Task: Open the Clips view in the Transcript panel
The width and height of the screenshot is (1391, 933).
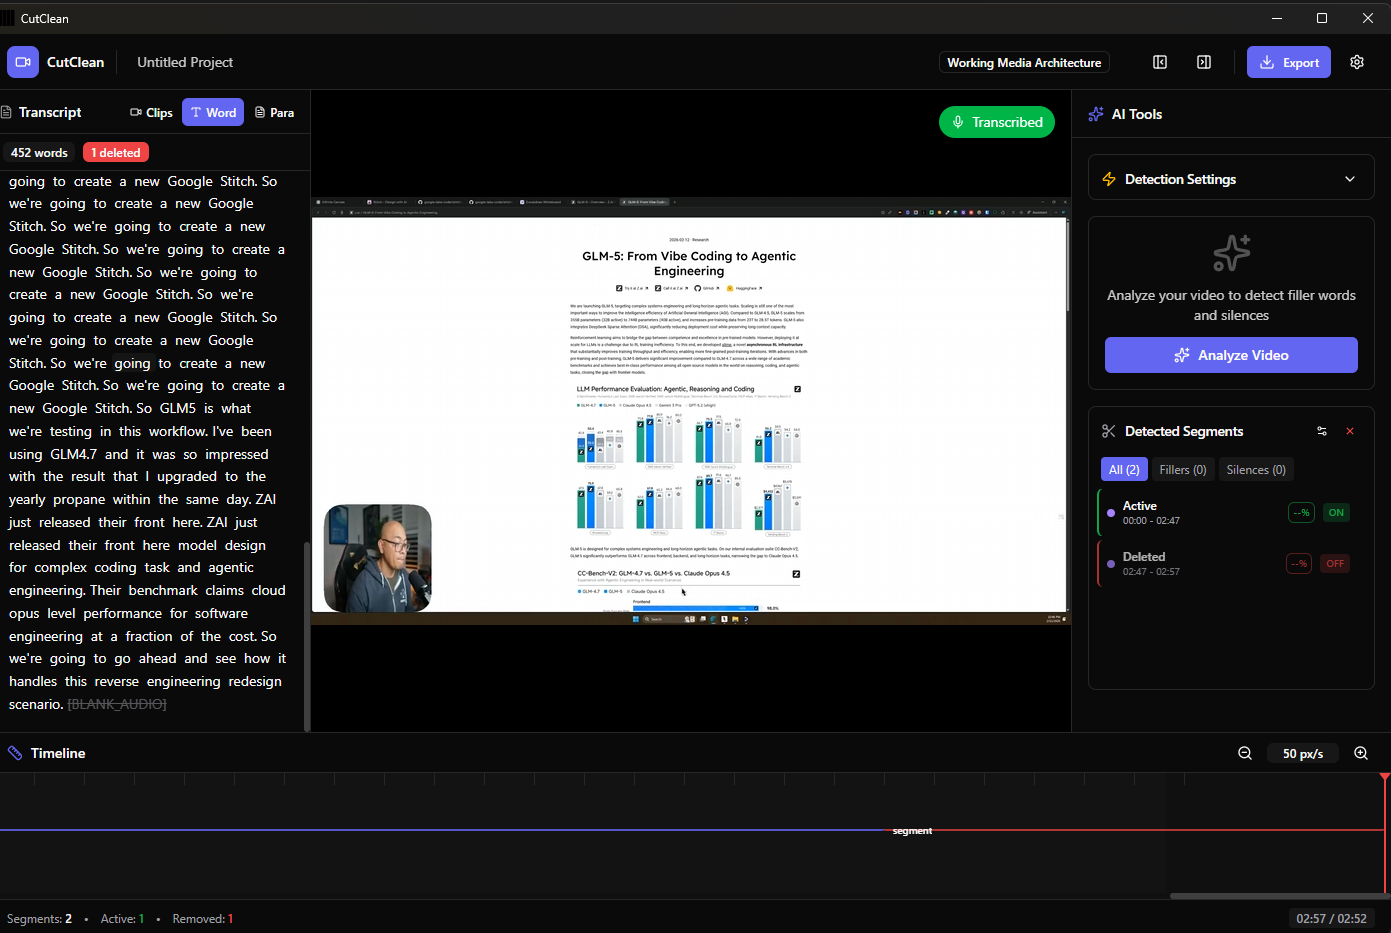Action: (x=150, y=112)
